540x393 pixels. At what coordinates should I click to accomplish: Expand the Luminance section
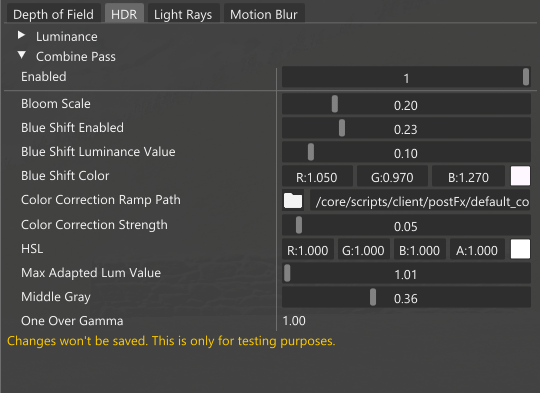(21, 35)
